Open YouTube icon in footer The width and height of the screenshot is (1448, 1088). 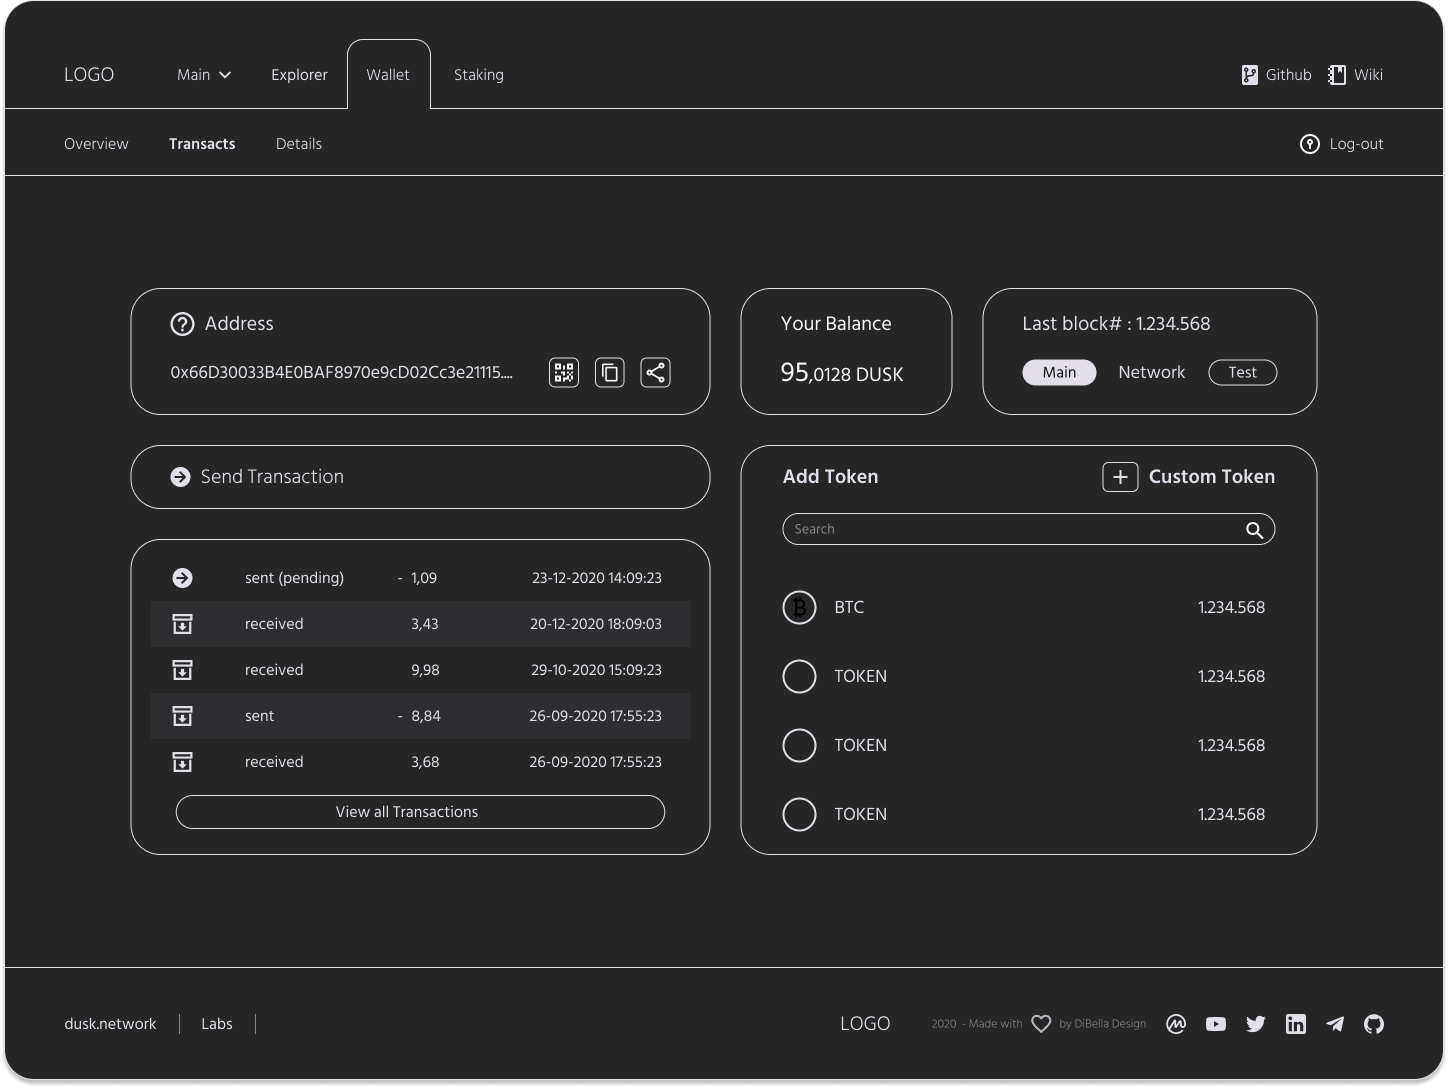point(1216,1024)
